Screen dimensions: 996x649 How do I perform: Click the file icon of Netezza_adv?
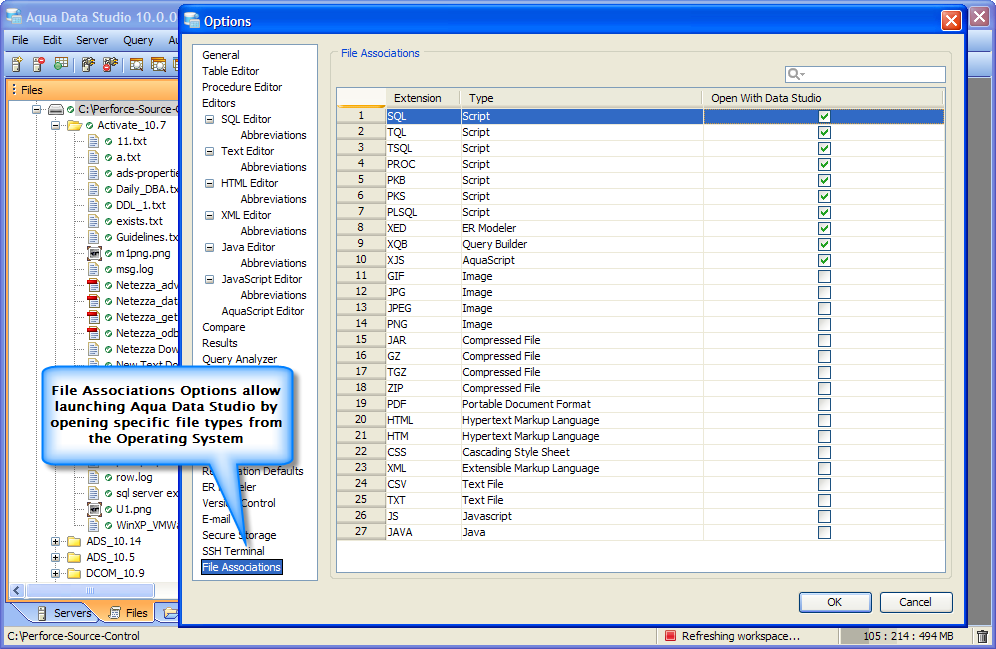pyautogui.click(x=93, y=285)
